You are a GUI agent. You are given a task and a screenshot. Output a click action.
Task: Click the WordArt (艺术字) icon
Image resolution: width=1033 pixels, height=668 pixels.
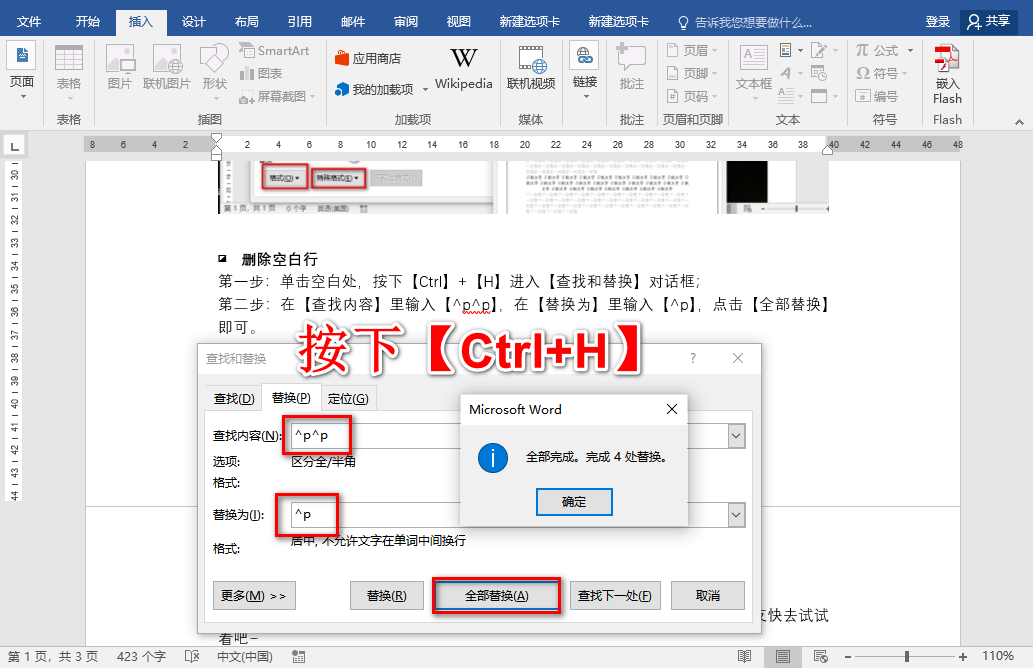pos(791,73)
